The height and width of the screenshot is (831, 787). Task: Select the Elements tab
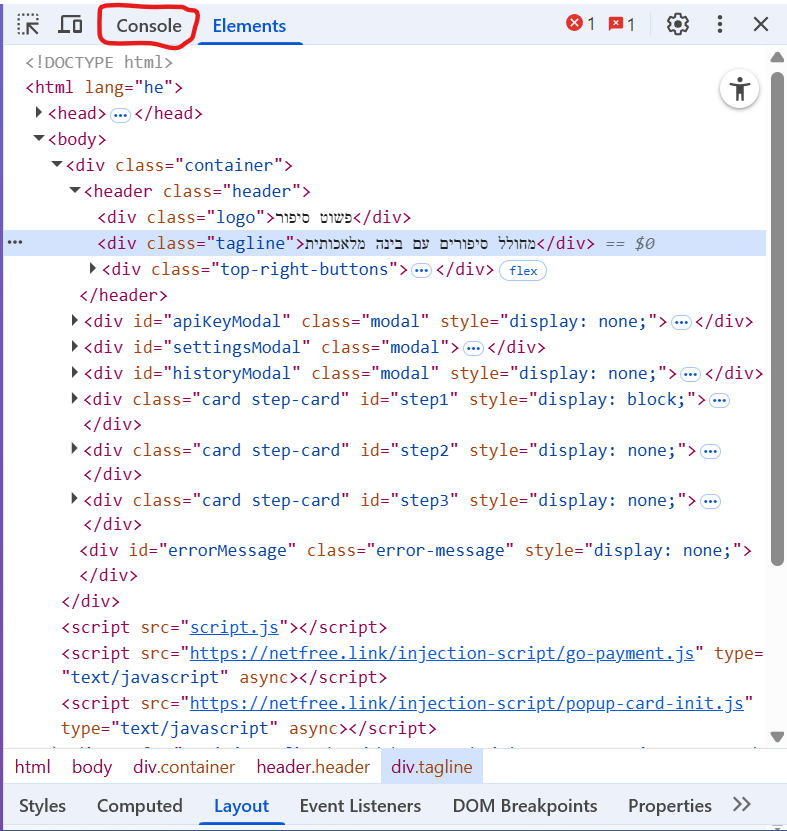click(x=250, y=25)
